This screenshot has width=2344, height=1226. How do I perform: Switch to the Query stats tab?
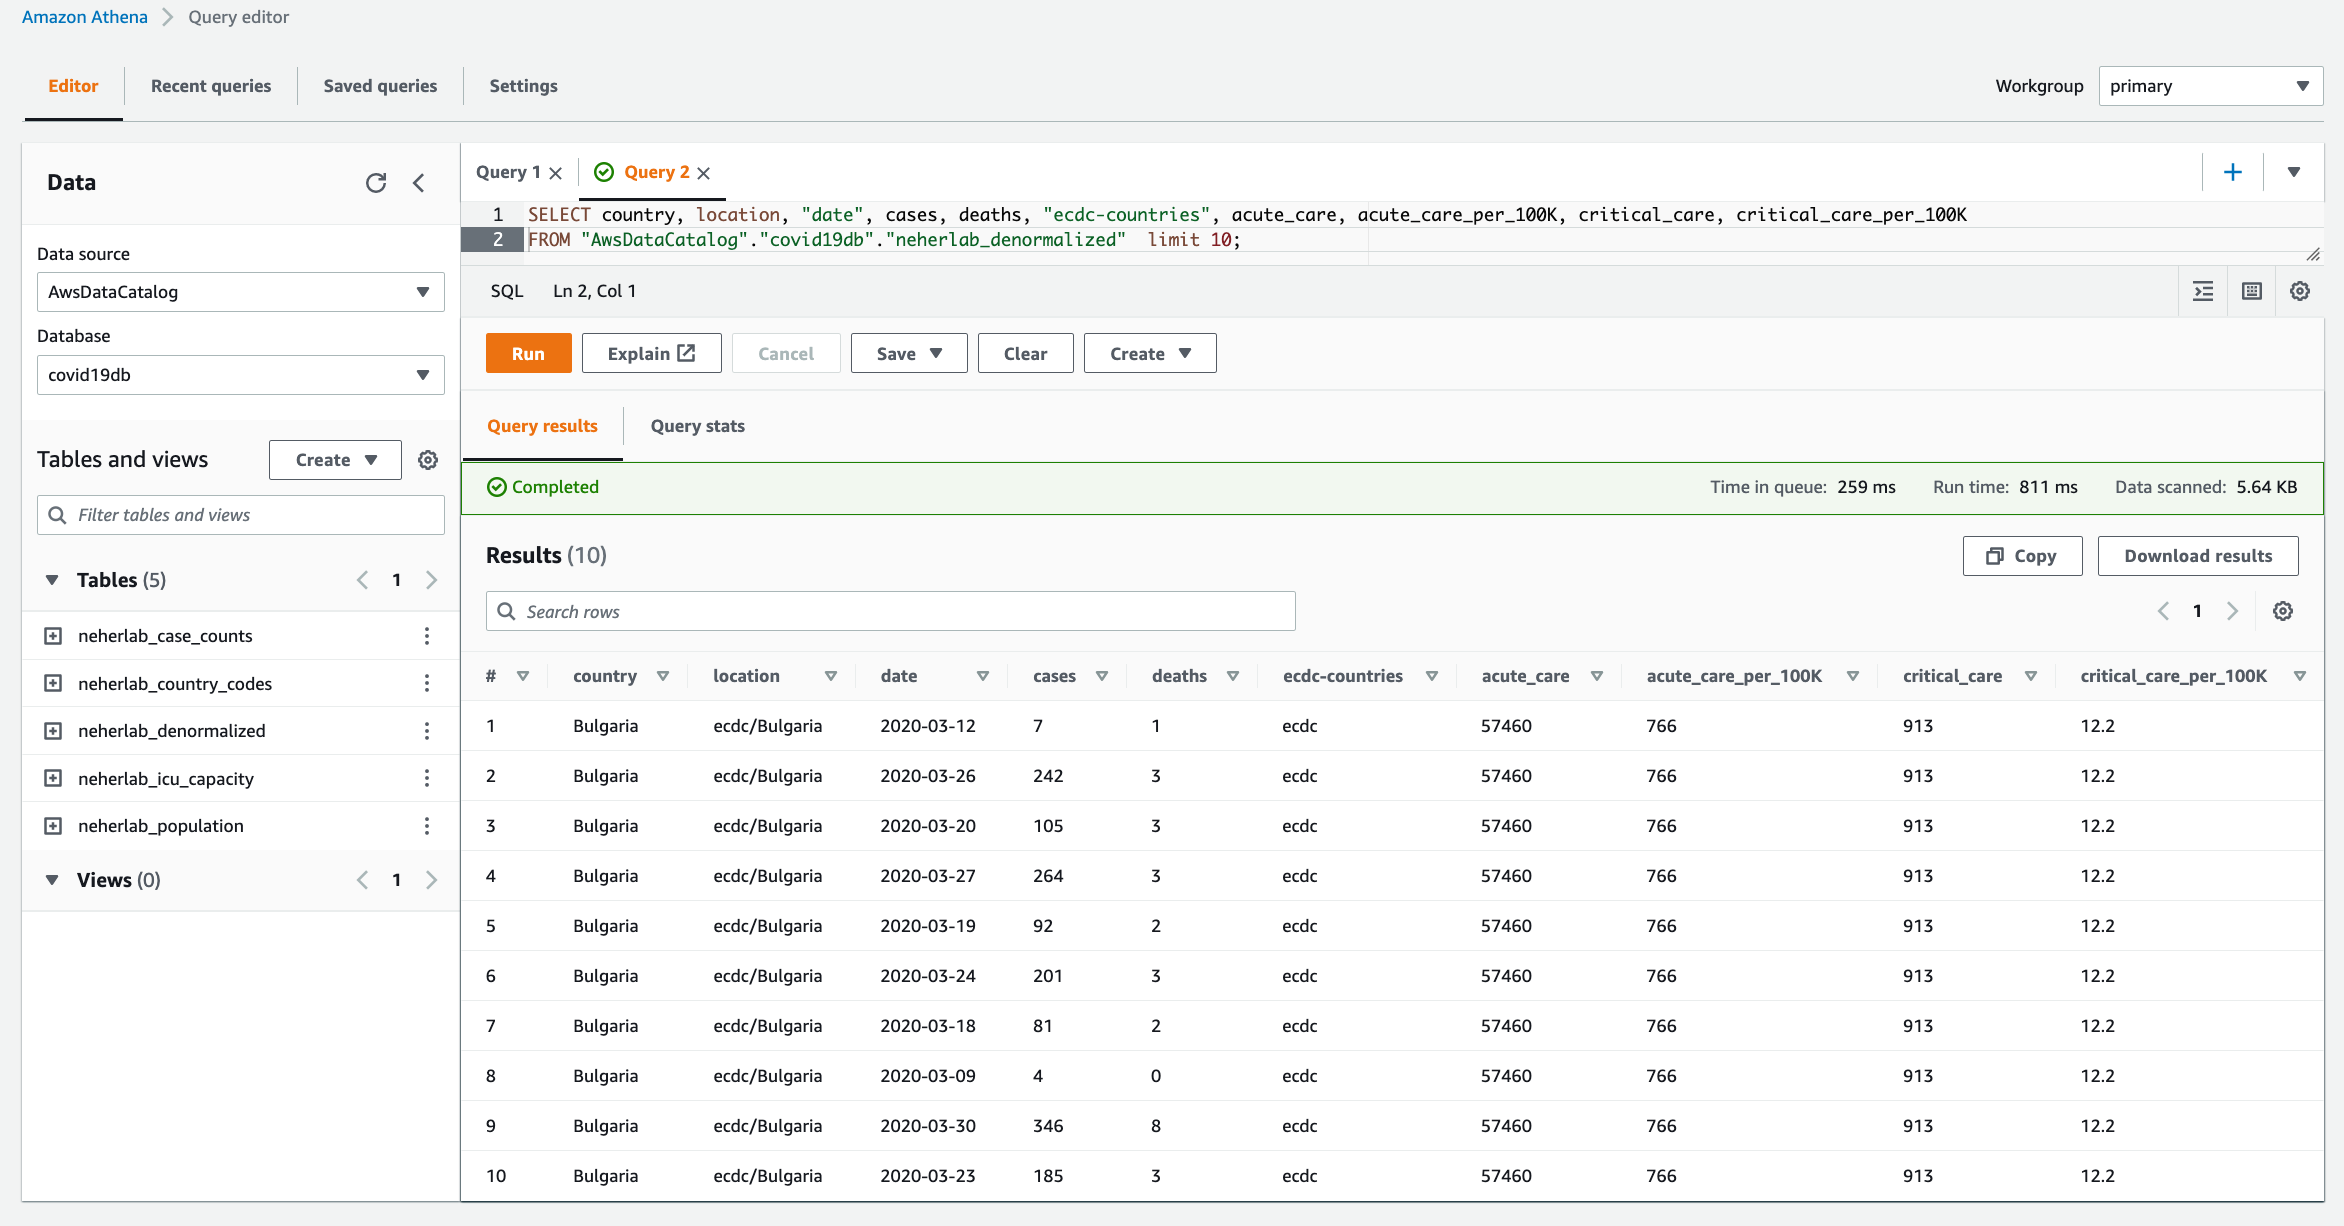697,426
